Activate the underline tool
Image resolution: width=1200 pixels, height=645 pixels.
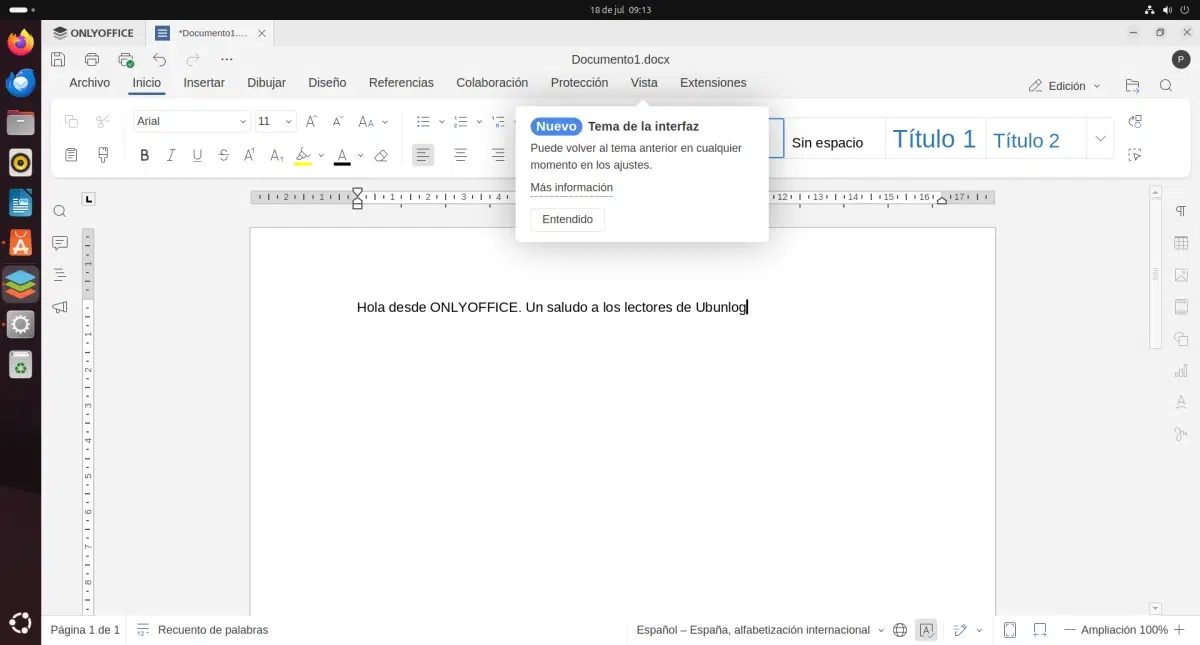click(197, 155)
